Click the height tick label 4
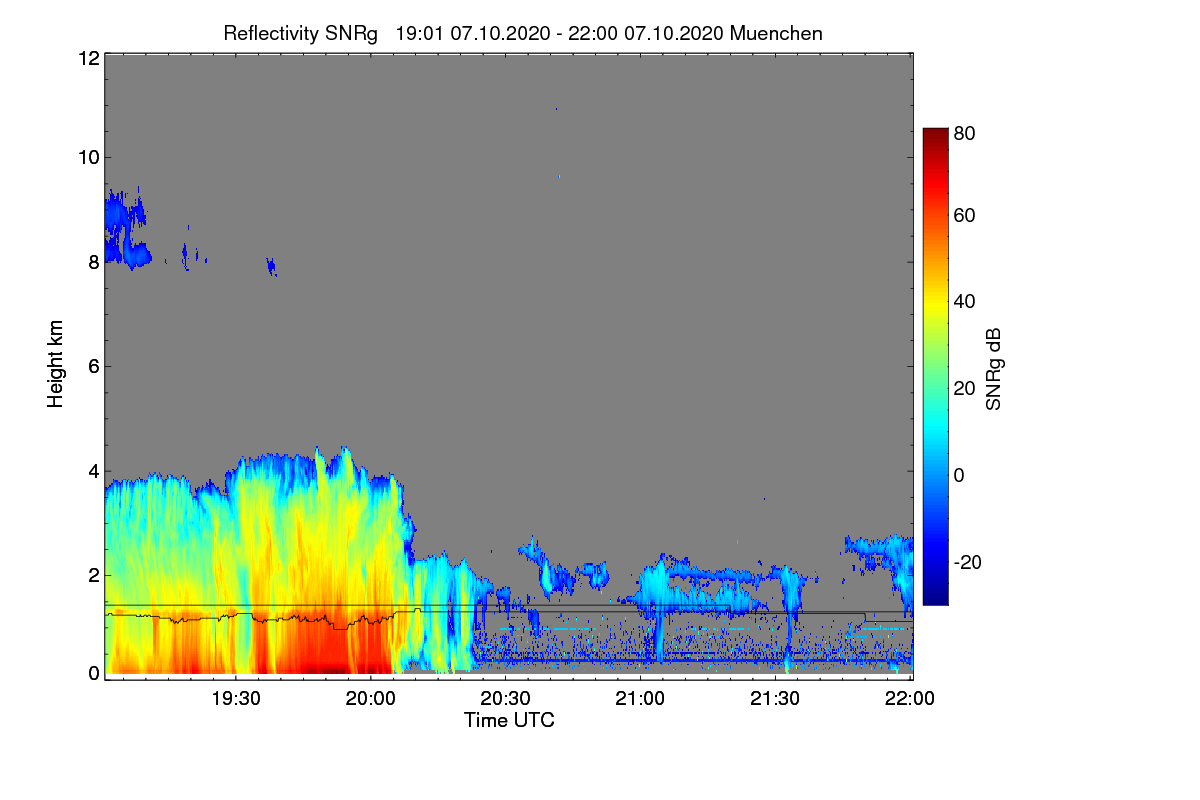The width and height of the screenshot is (1200, 800). click(92, 470)
